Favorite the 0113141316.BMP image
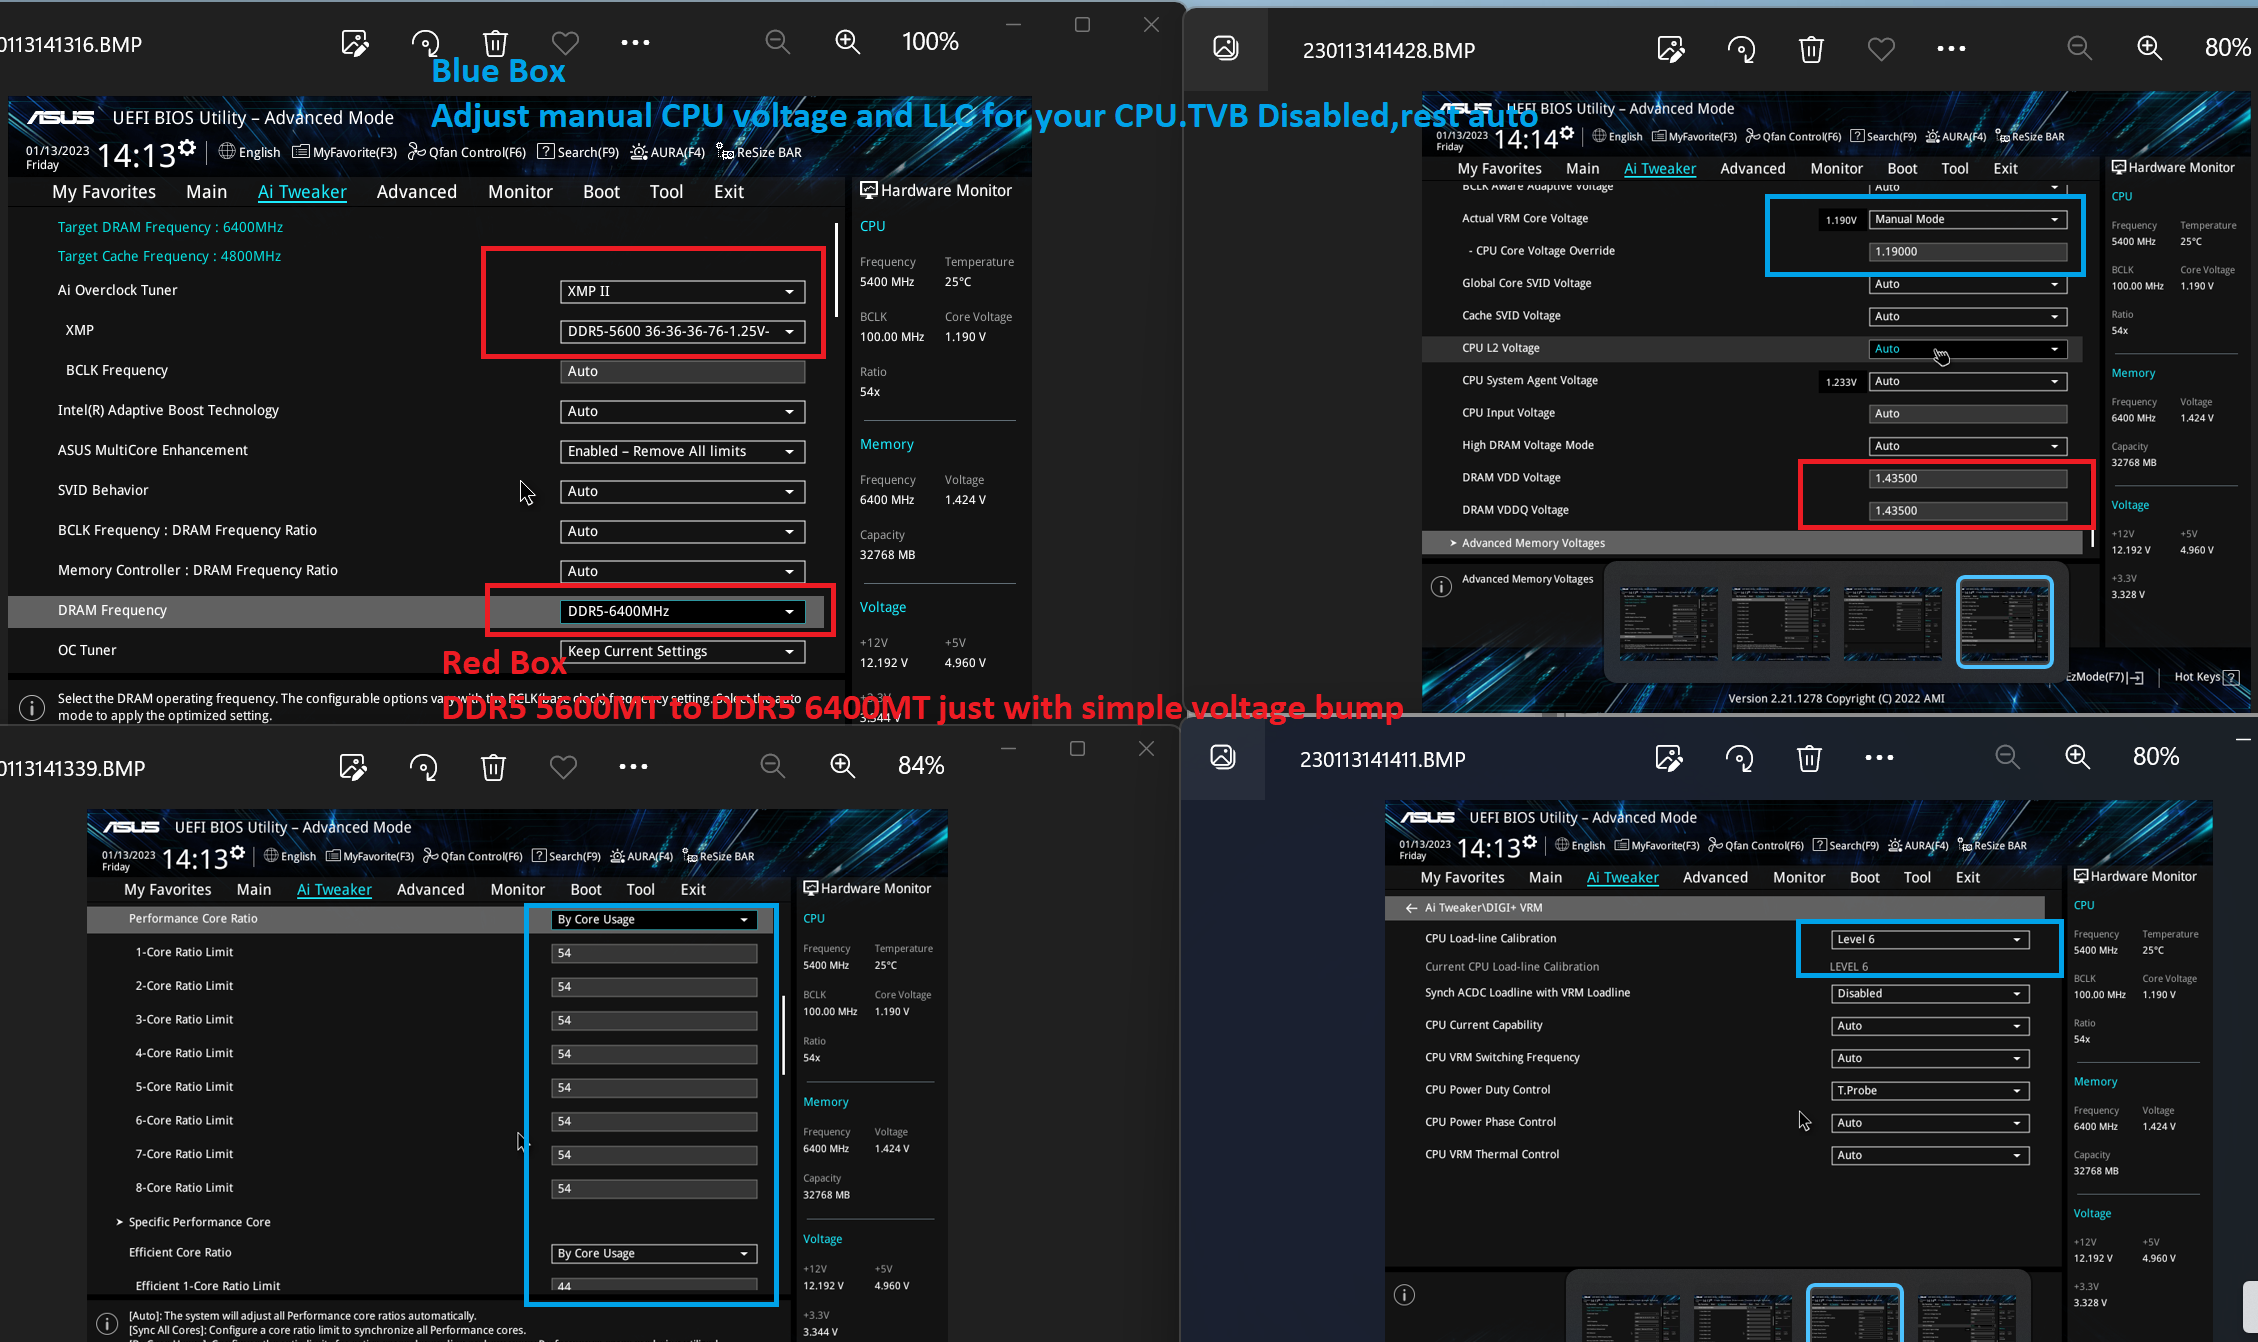This screenshot has width=2258, height=1342. (x=565, y=42)
